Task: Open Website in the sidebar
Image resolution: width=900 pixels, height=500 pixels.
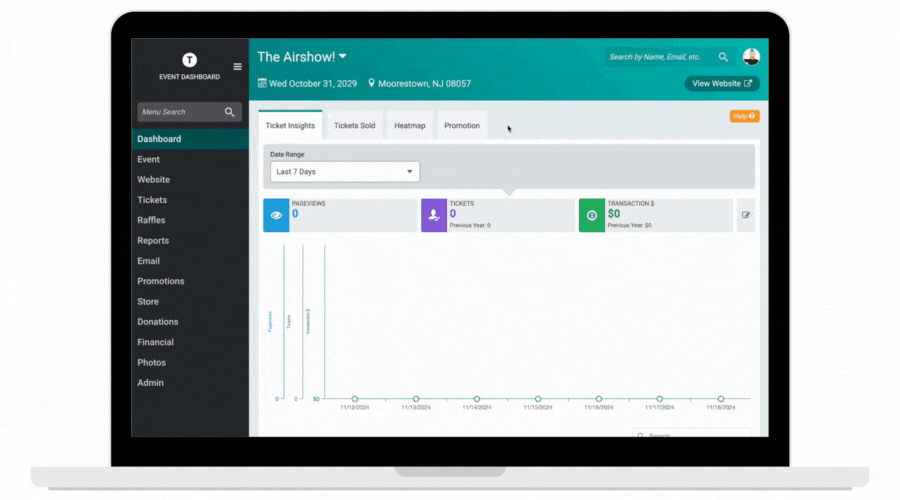Action: tap(190, 180)
